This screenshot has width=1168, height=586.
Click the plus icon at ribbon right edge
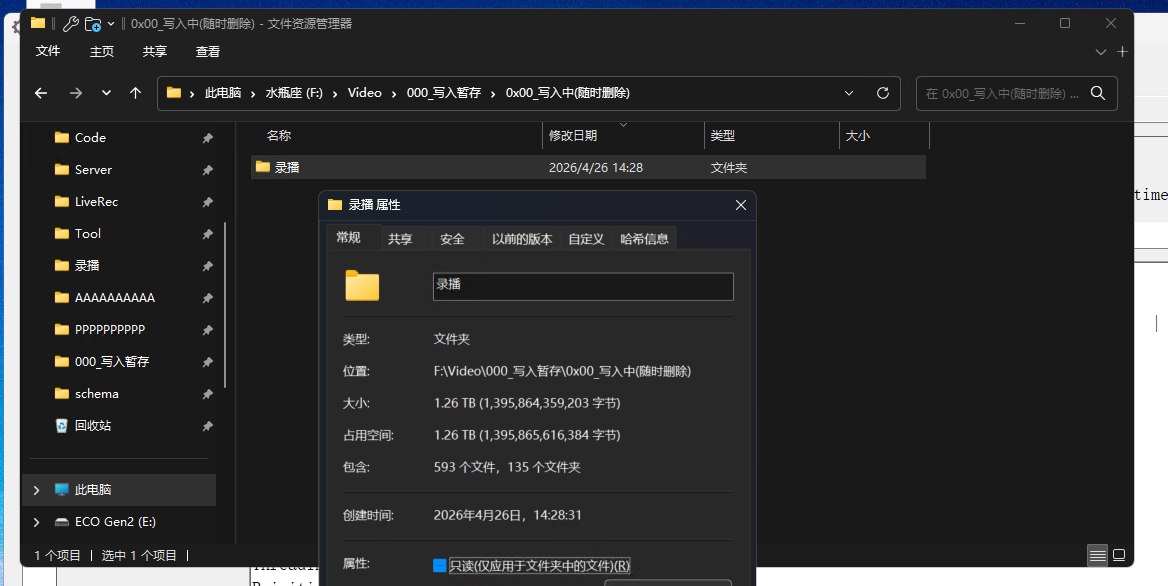click(x=1123, y=52)
